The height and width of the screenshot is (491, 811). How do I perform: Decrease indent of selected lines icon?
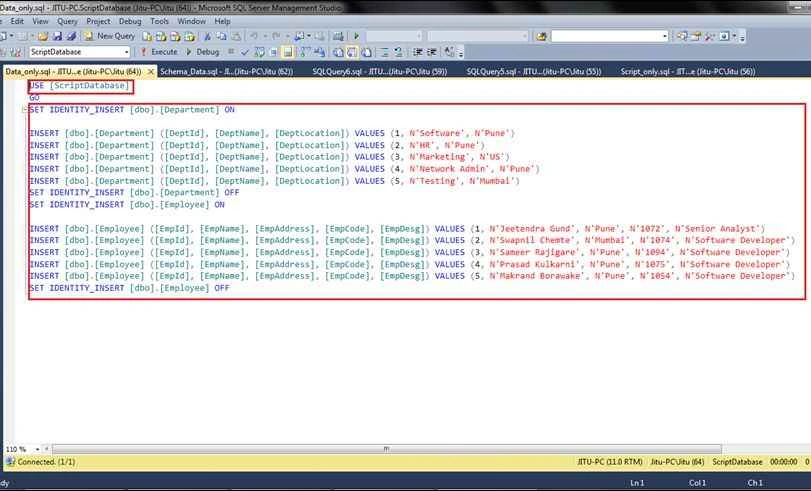[x=418, y=52]
